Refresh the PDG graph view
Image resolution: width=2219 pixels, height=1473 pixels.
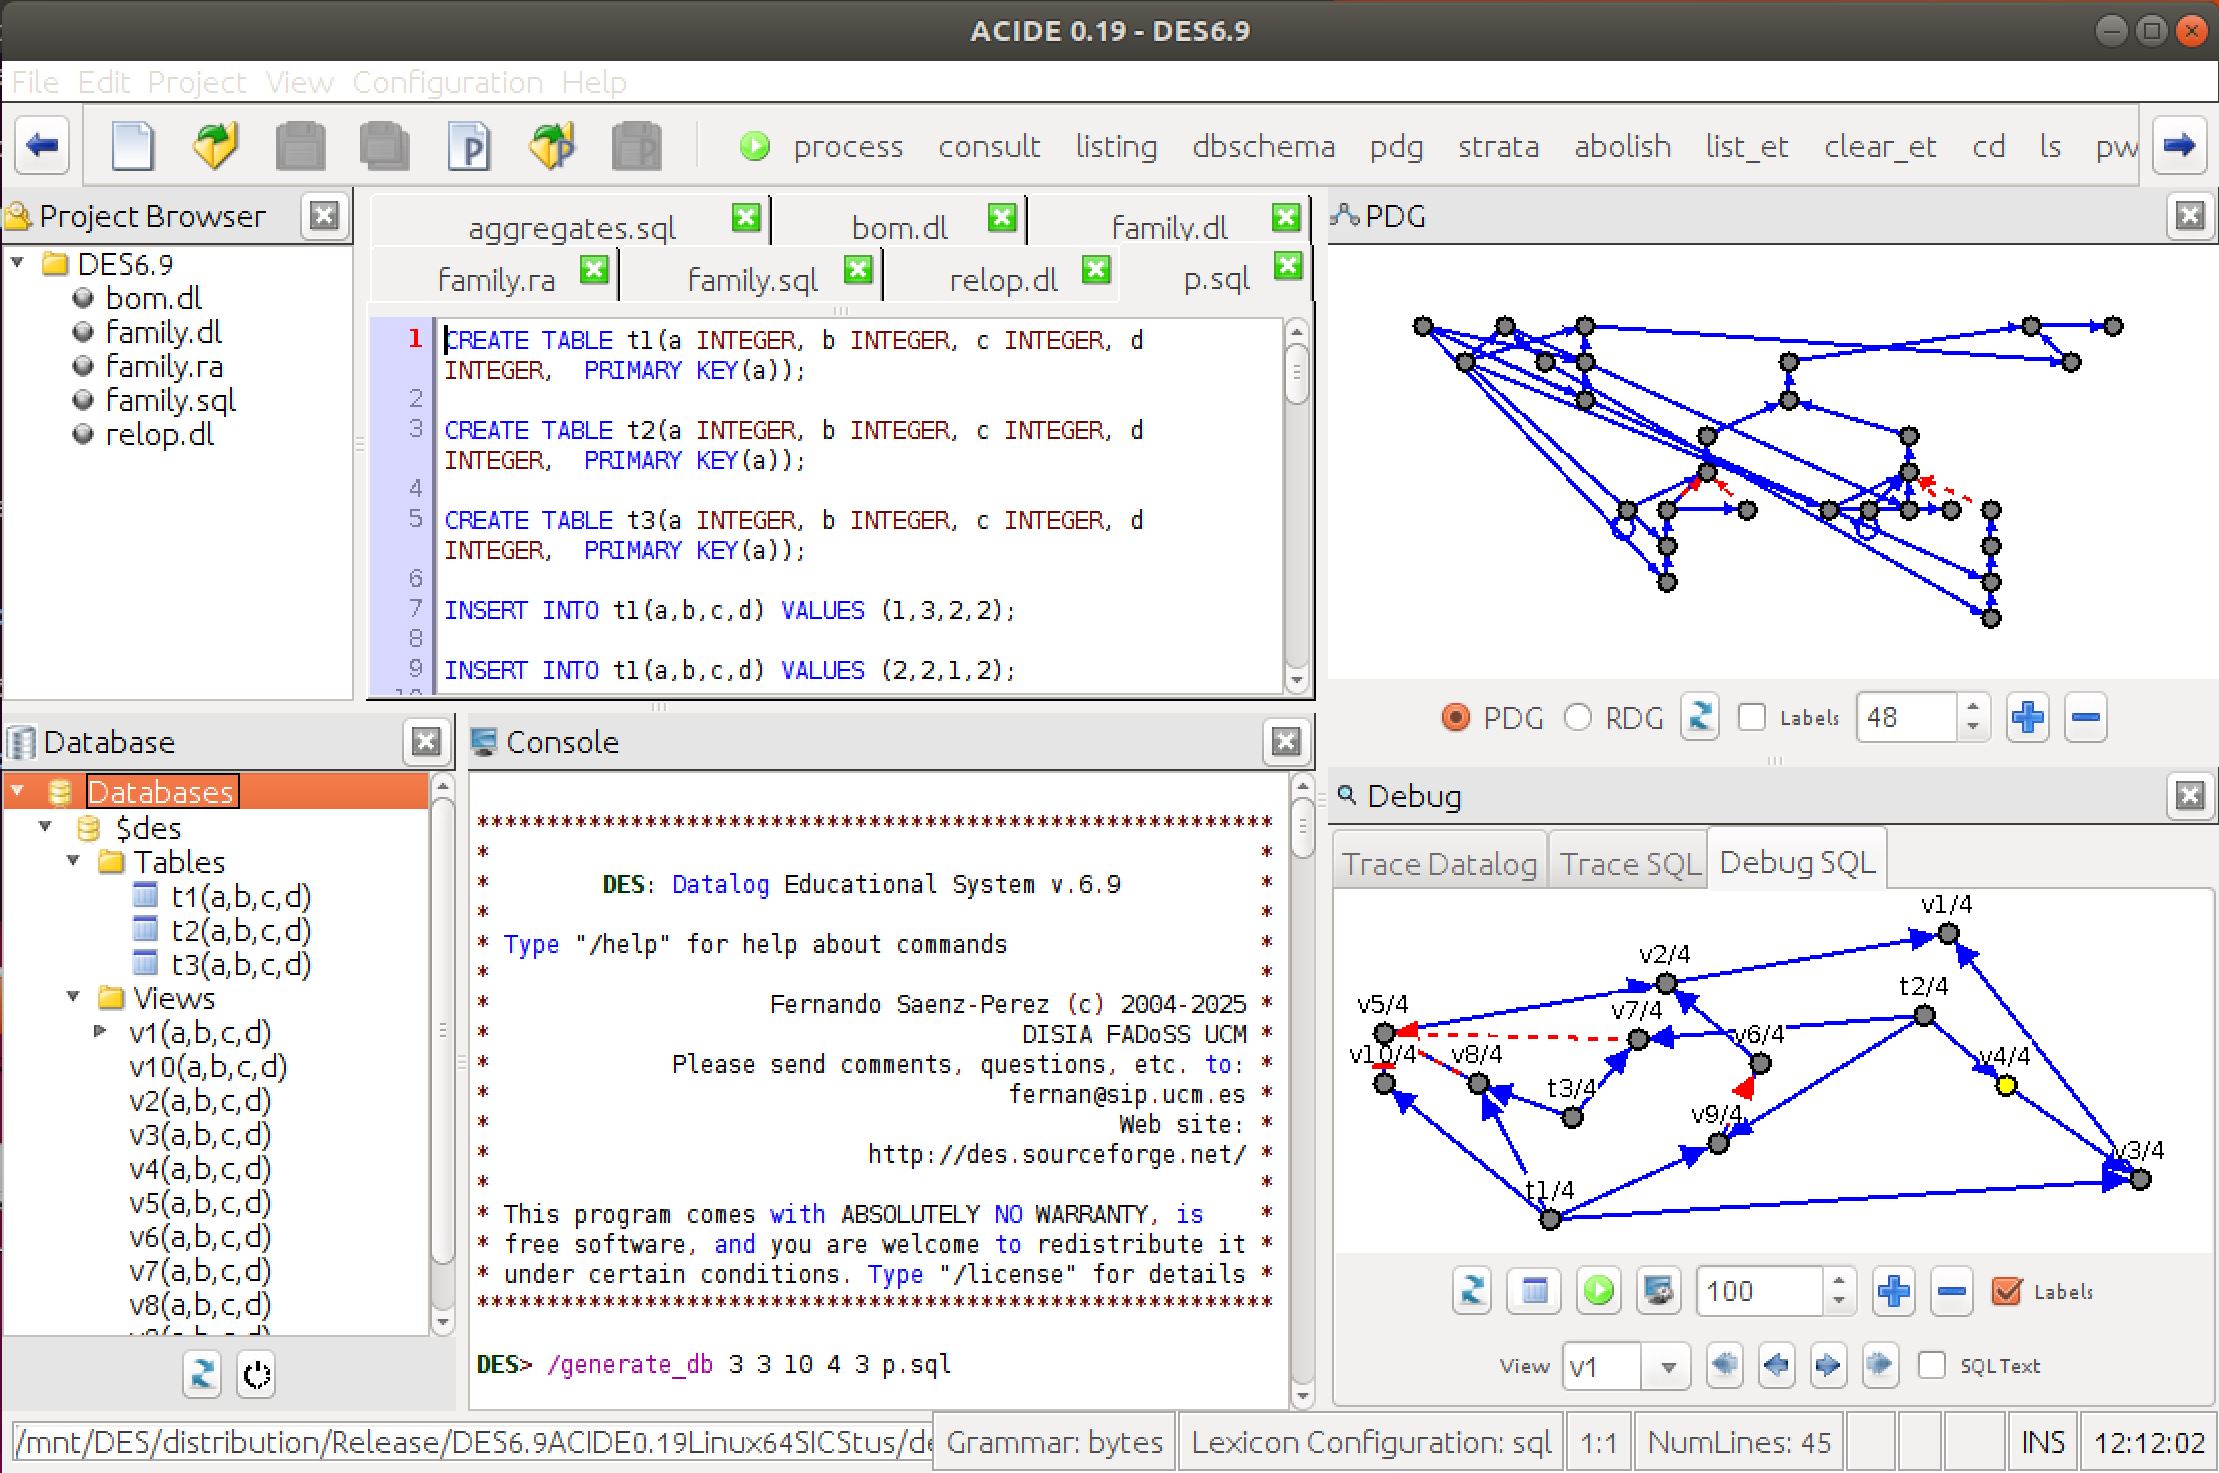[1699, 717]
